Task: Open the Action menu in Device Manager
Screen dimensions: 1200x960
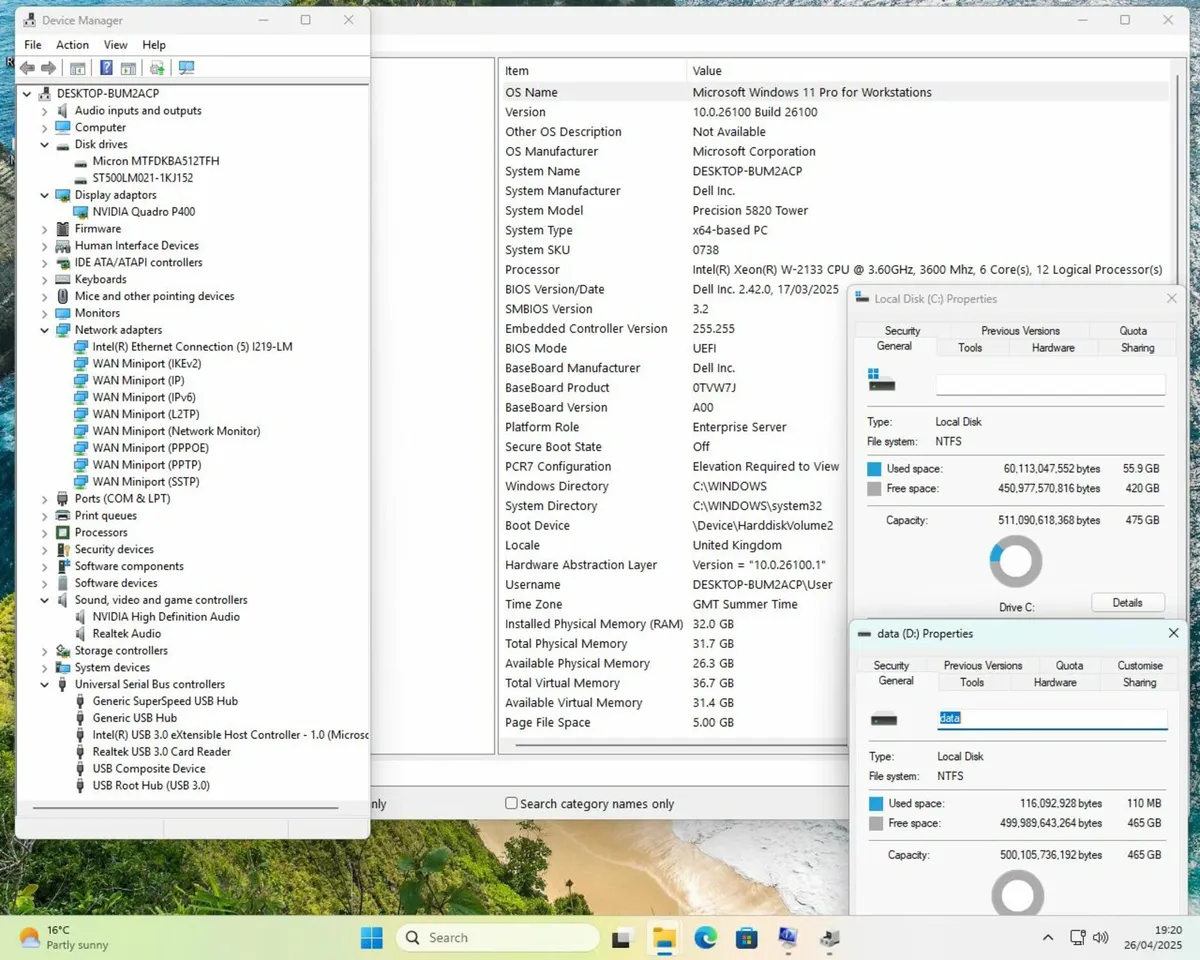Action: [x=72, y=45]
